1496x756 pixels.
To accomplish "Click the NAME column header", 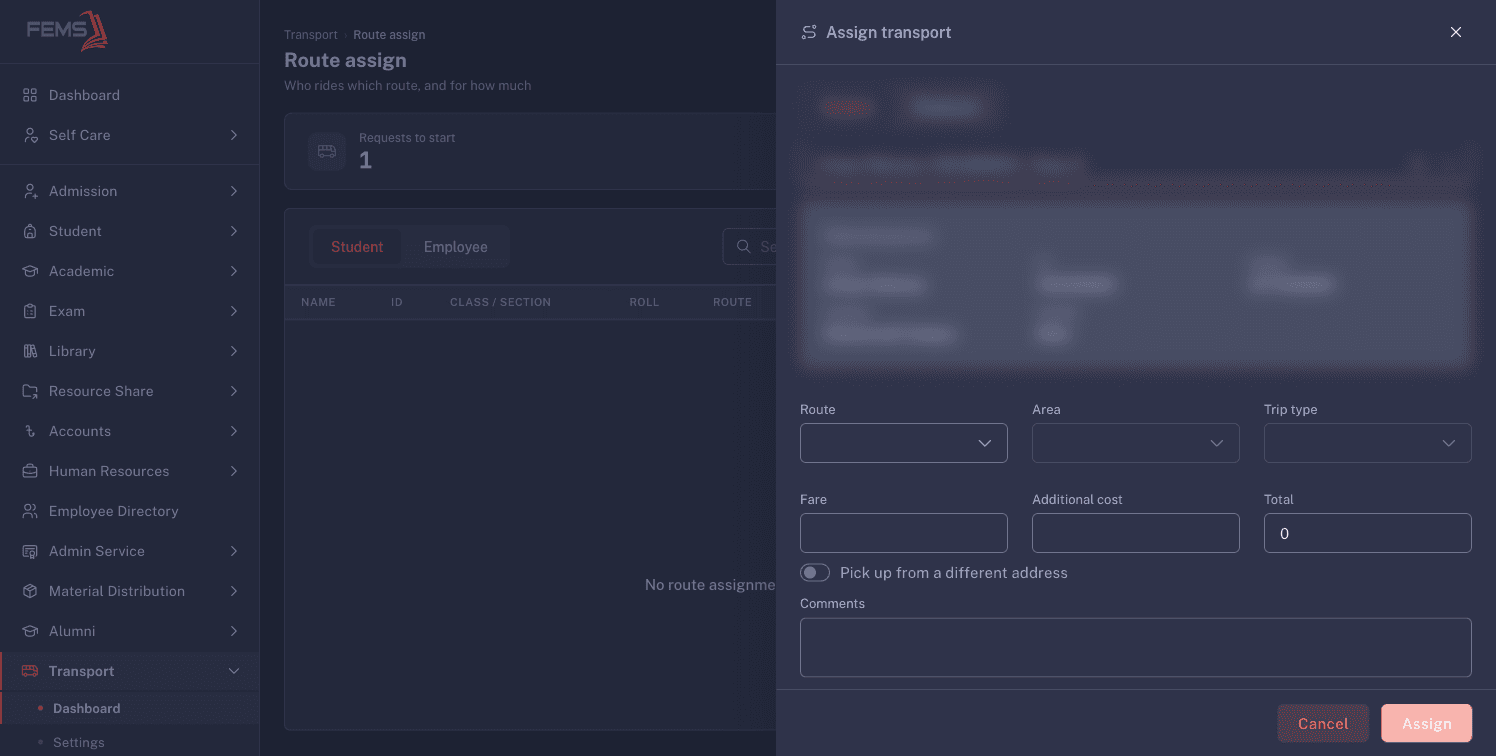I will tap(318, 302).
